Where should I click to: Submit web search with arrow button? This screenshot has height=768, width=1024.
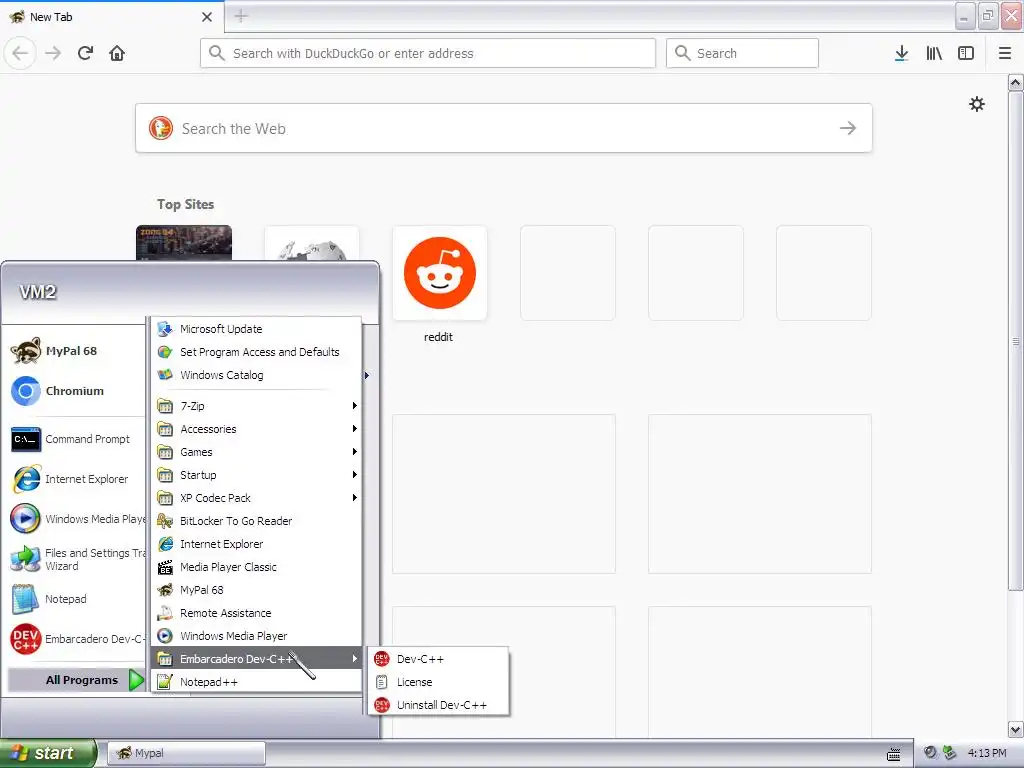pos(848,128)
